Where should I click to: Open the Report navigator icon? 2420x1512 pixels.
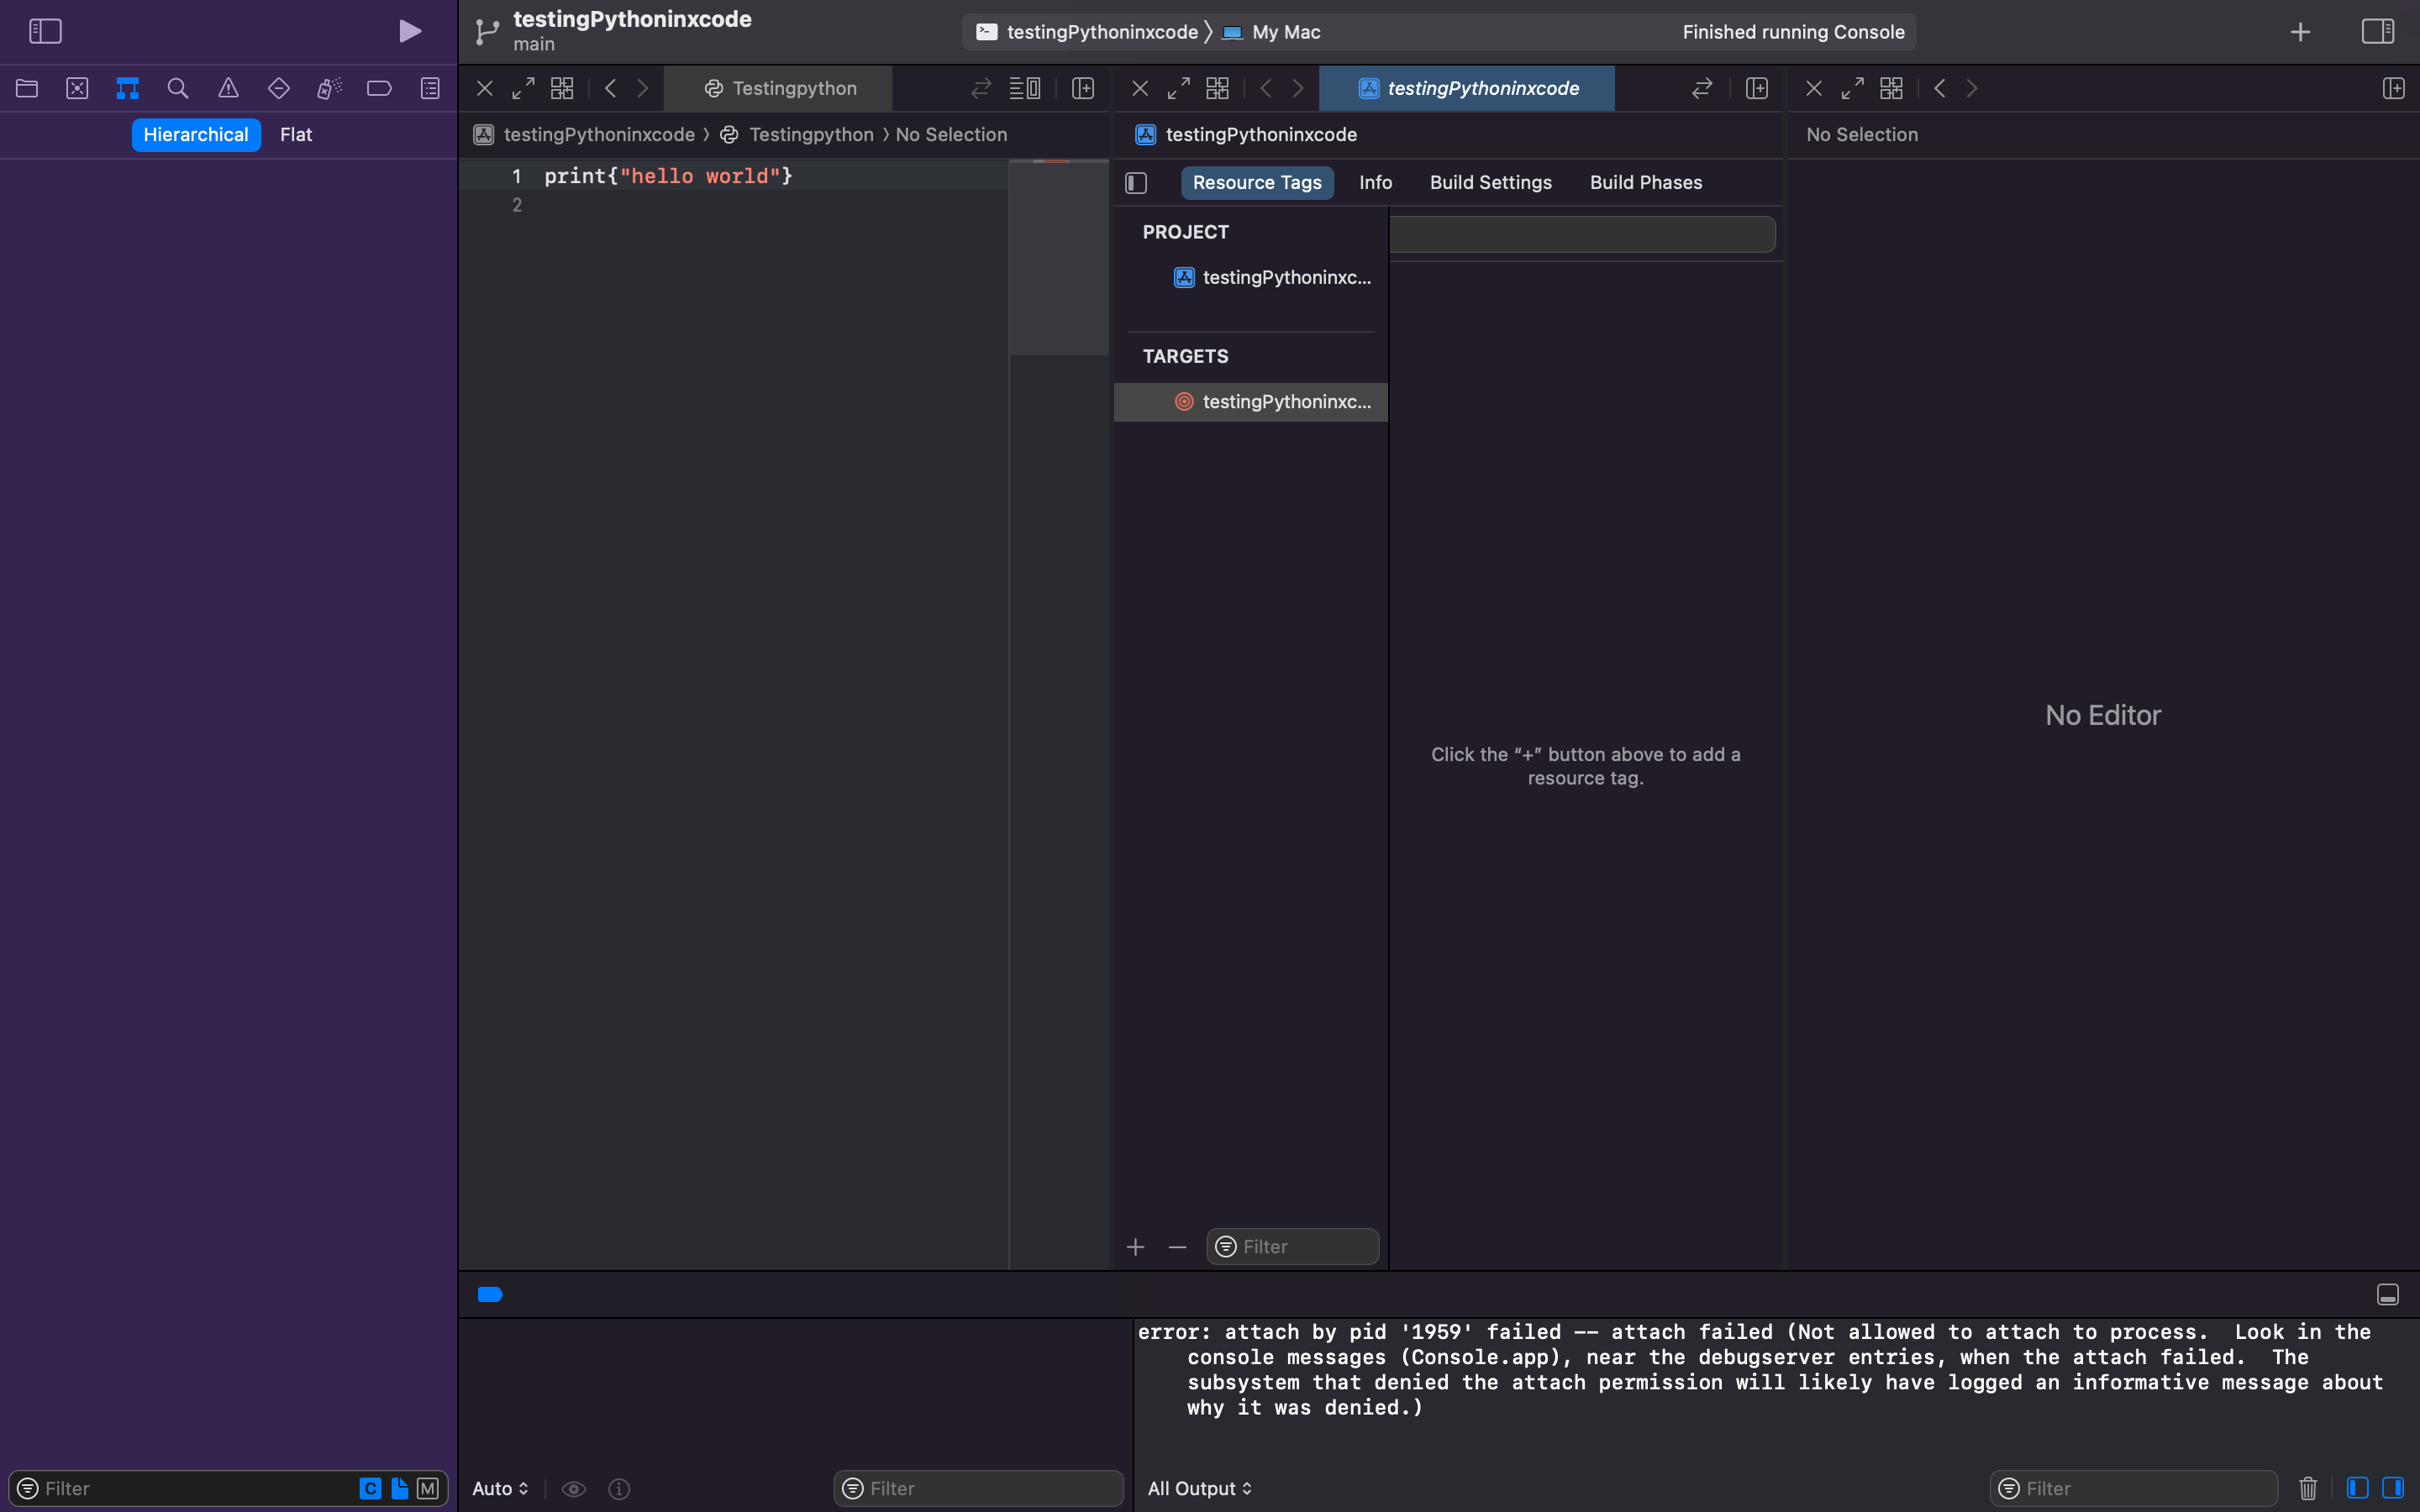(x=430, y=88)
